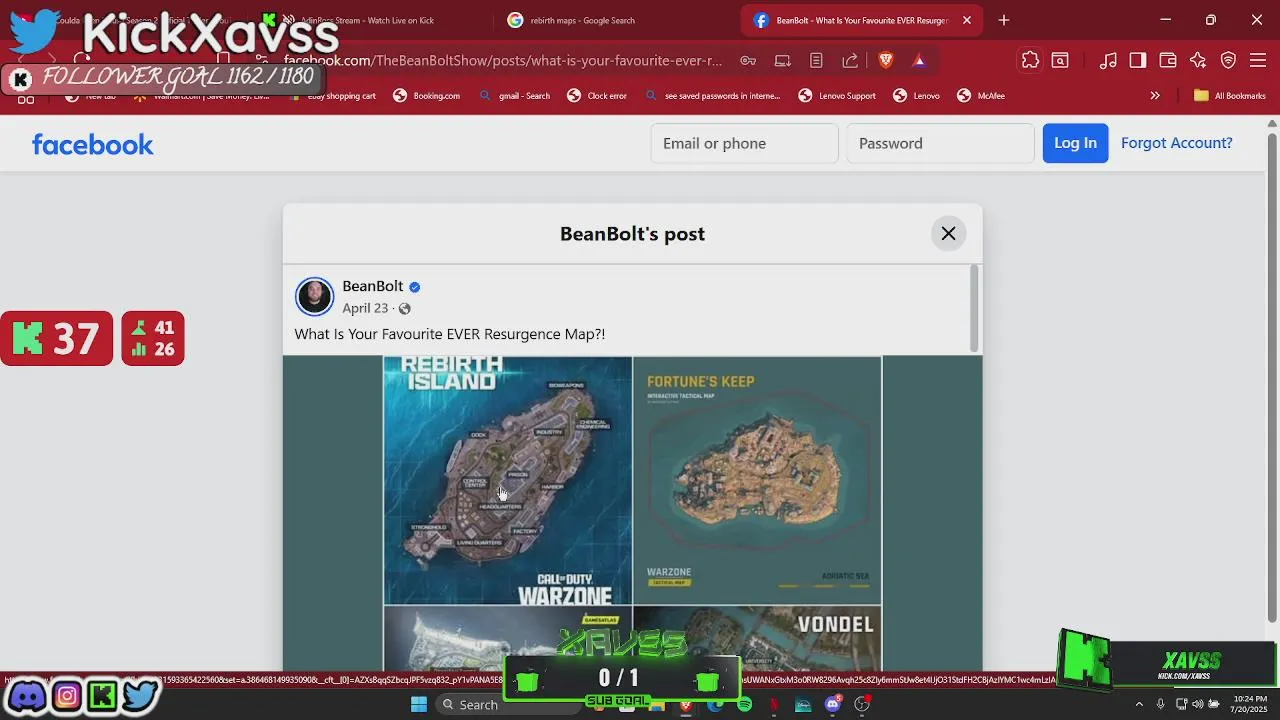Open Brave Shields lion icon
This screenshot has height=720, width=1280.
885,61
